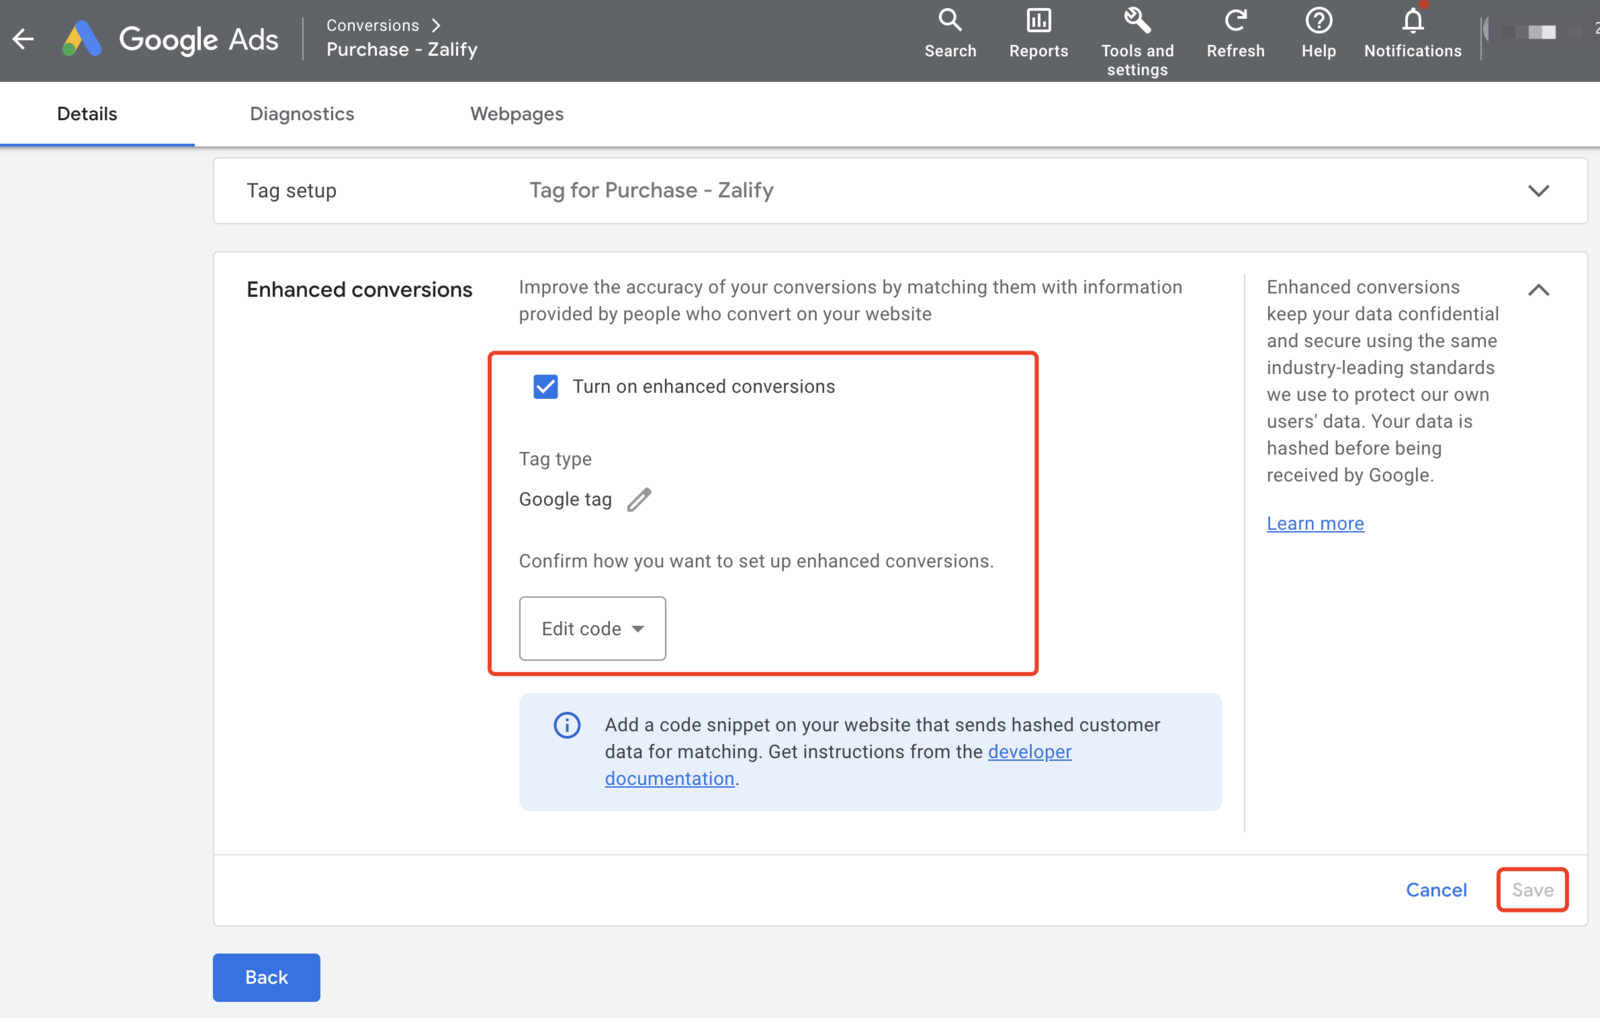This screenshot has height=1018, width=1600.
Task: View Notifications bell
Action: [x=1412, y=34]
